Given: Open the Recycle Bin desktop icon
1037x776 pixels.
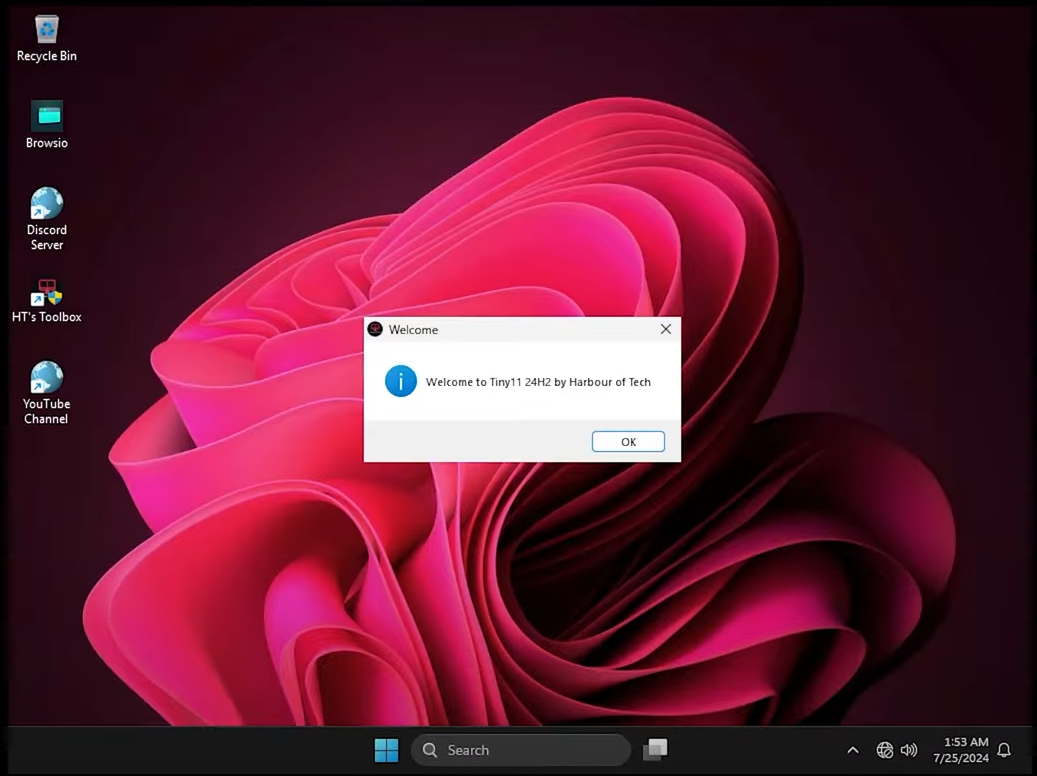Looking at the screenshot, I should click(x=46, y=31).
